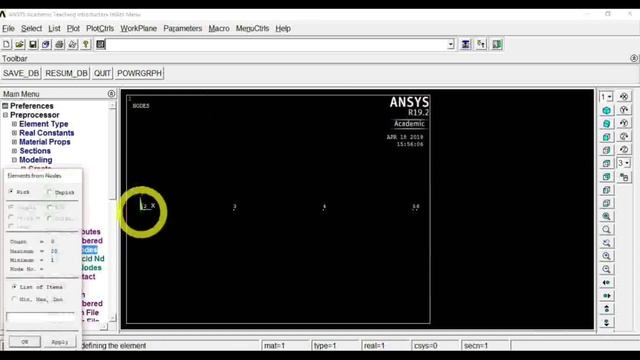Select the Polygon picking radio button
This screenshot has height=360, width=640.
[11, 218]
